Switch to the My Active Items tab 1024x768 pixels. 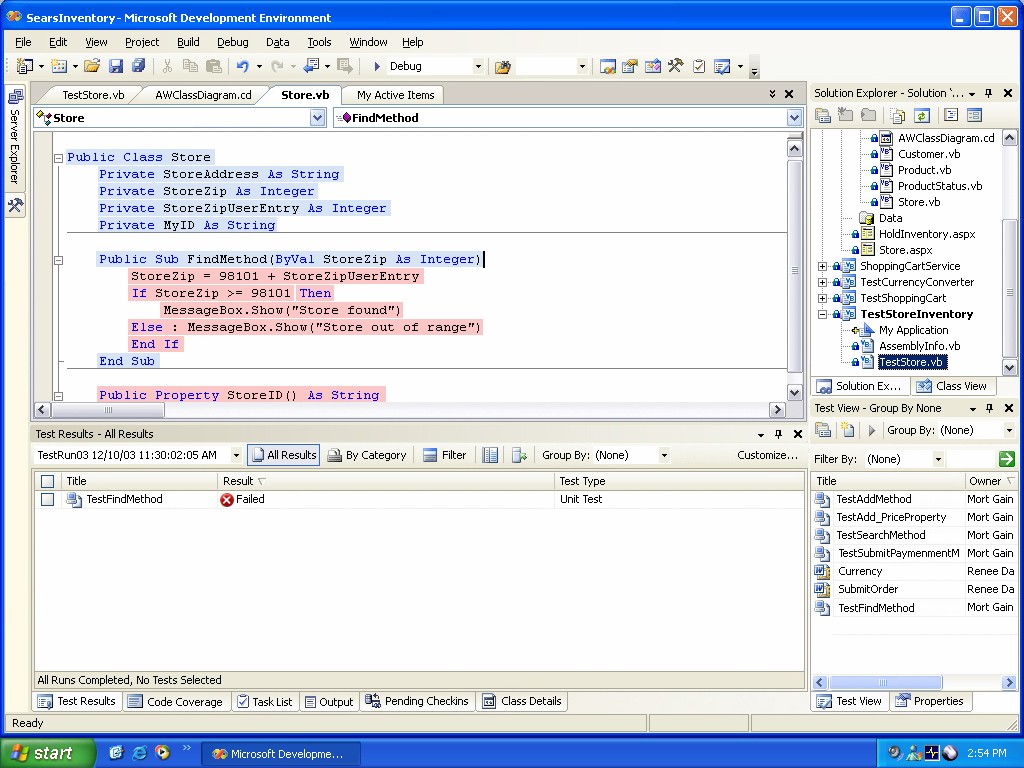pos(395,95)
